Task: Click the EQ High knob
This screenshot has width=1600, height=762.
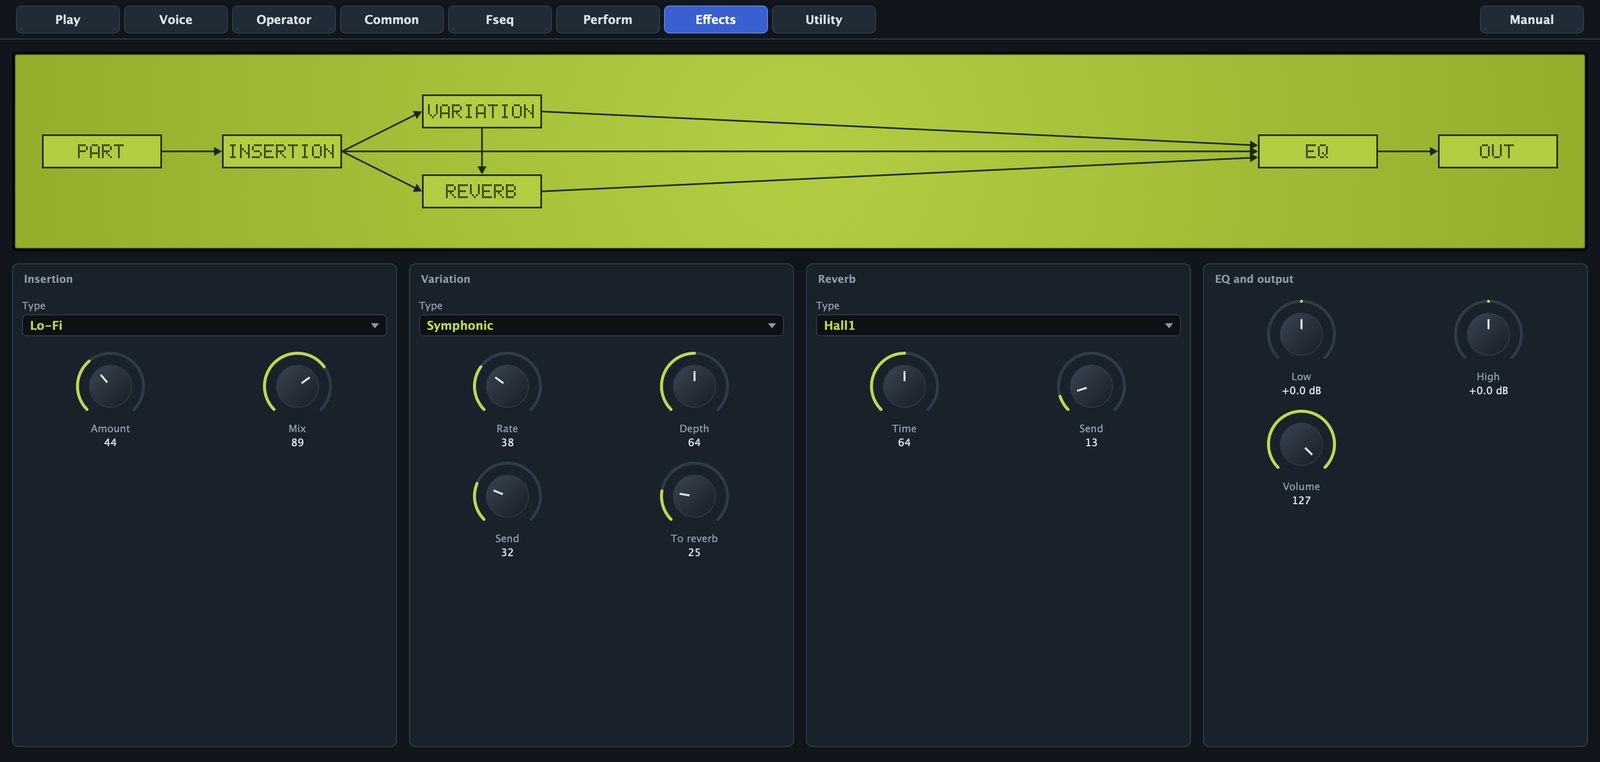Action: coord(1488,334)
